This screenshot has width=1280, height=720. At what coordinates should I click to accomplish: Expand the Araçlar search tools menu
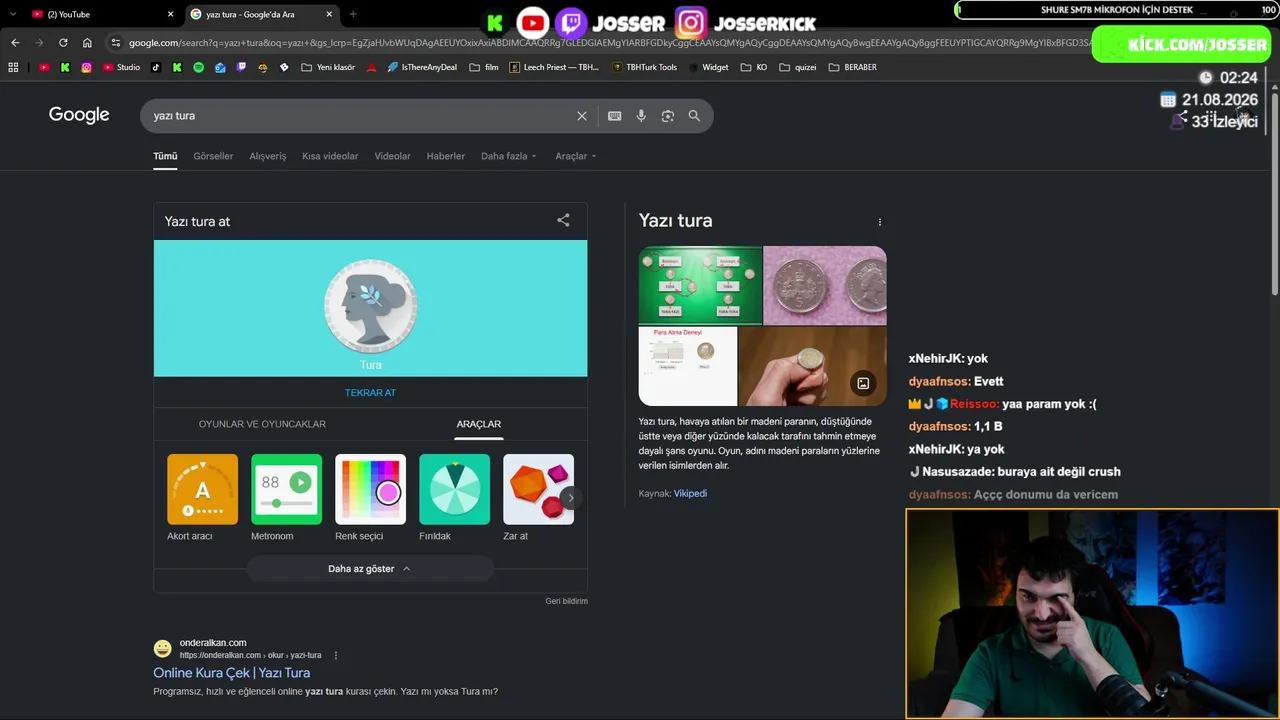pos(576,156)
